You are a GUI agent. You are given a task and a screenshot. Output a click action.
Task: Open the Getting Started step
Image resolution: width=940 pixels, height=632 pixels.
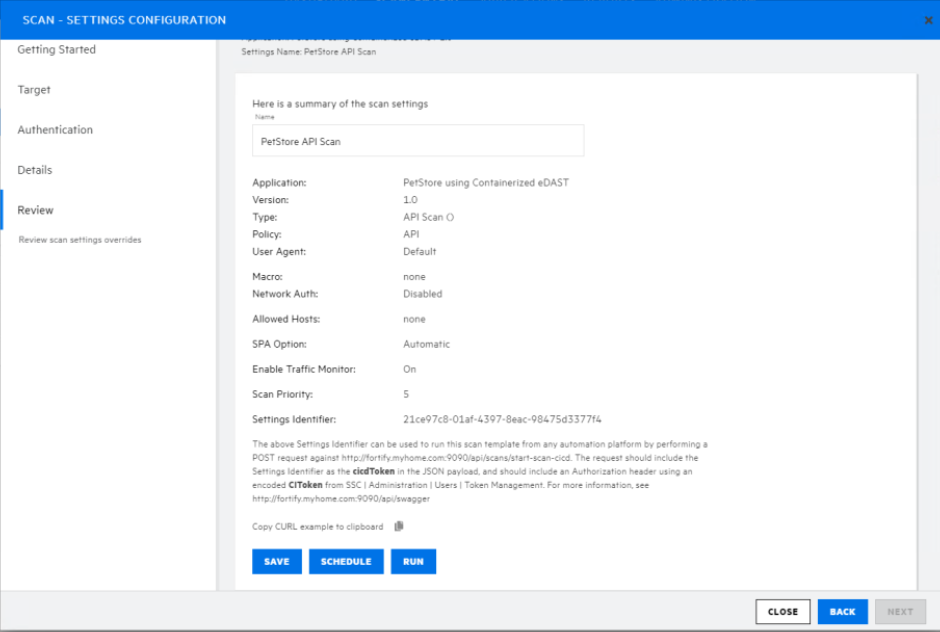[x=57, y=50]
